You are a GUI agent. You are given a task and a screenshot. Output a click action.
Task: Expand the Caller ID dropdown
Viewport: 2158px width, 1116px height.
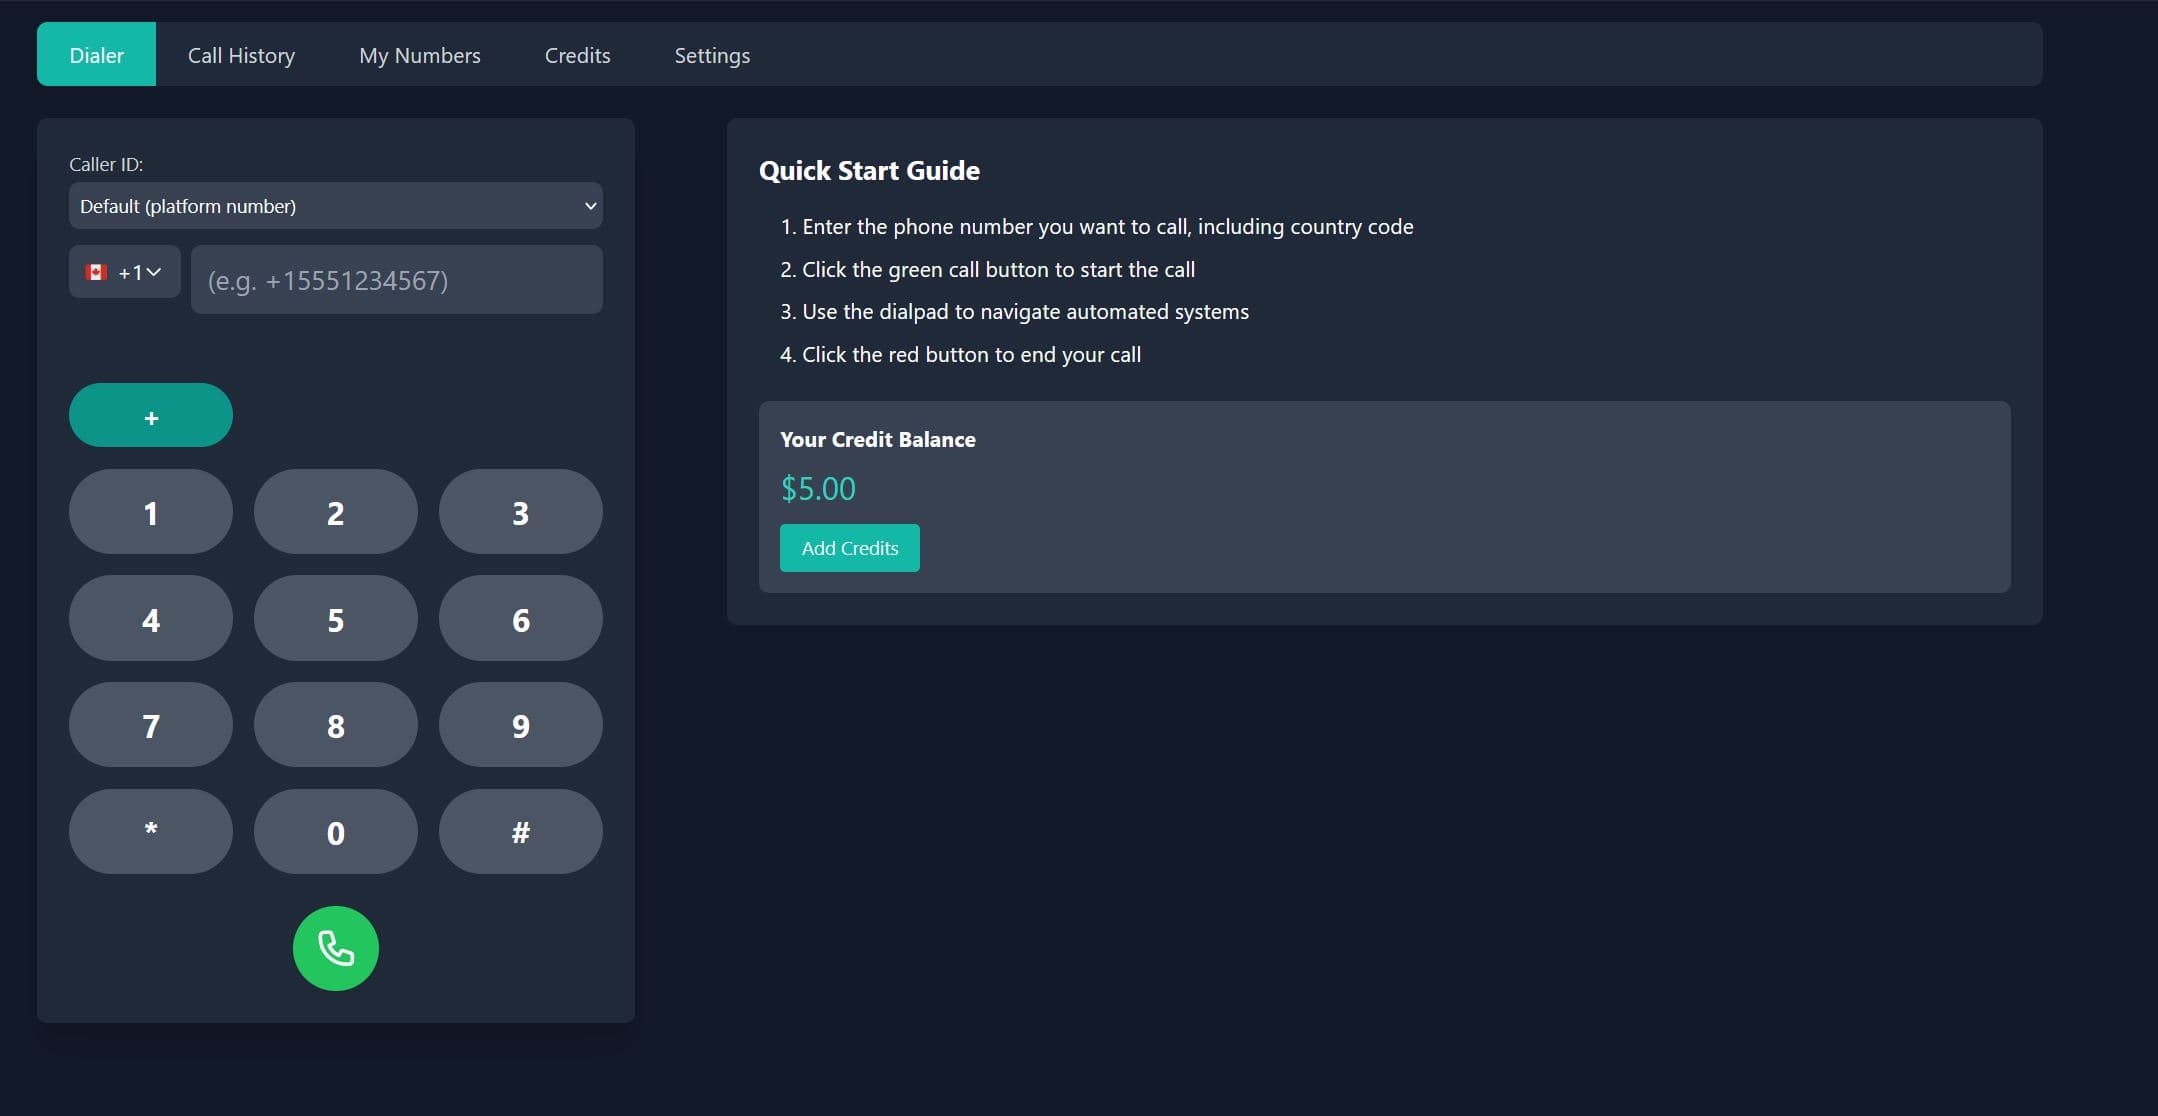pos(335,206)
